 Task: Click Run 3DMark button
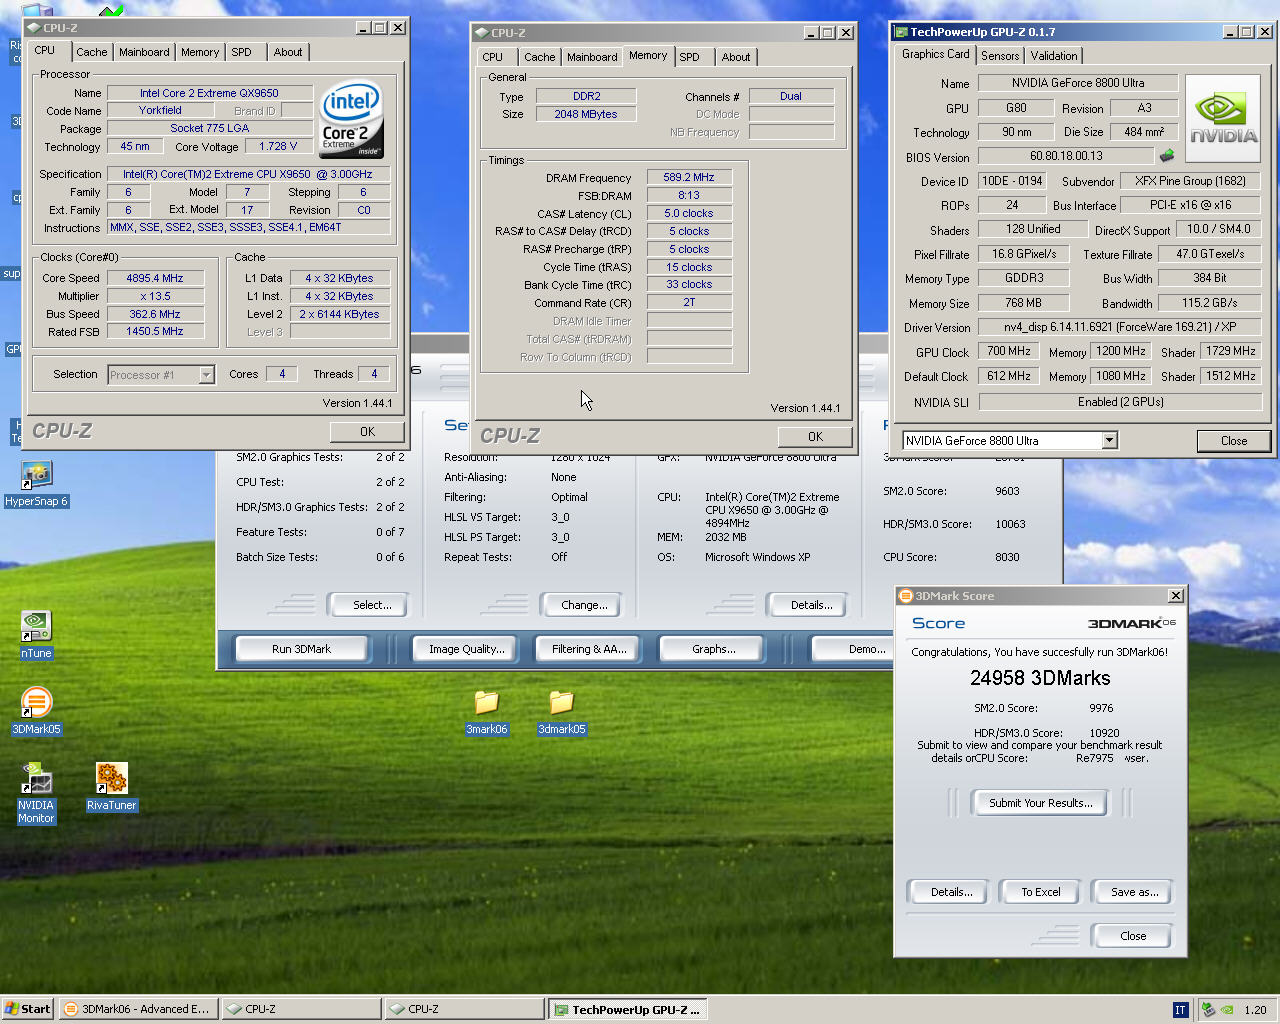[x=301, y=649]
